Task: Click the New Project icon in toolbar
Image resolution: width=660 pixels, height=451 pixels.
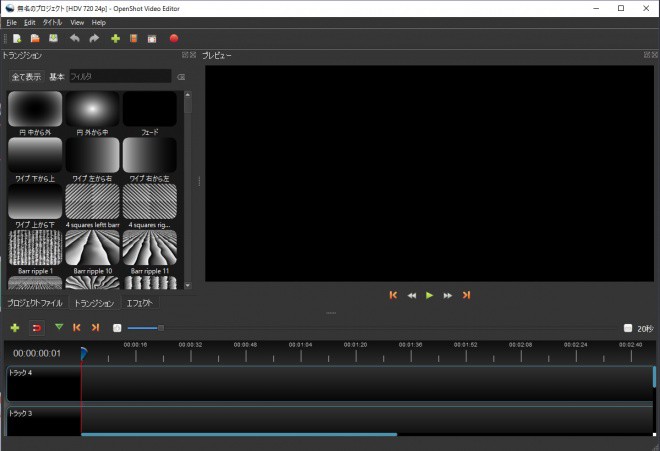Action: point(17,39)
